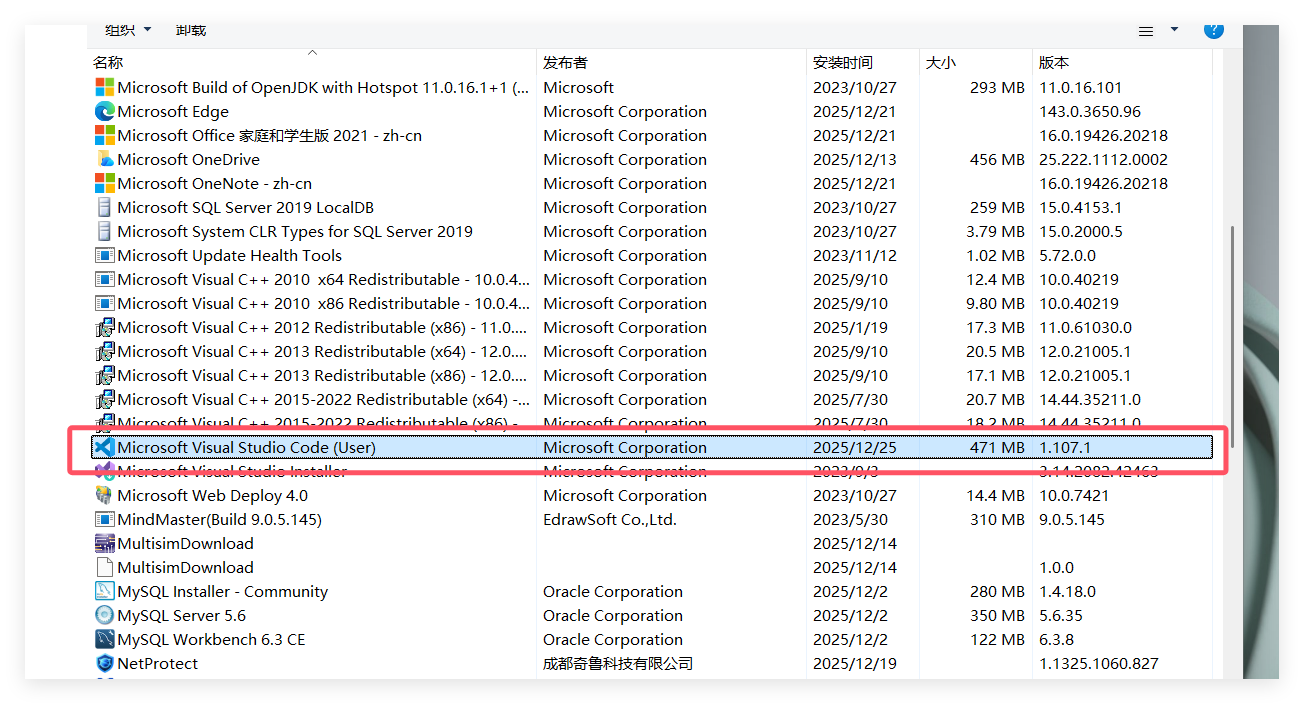Viewport: 1304px width, 704px height.
Task: Click 卸载 to uninstall the selected program
Action: [x=190, y=30]
